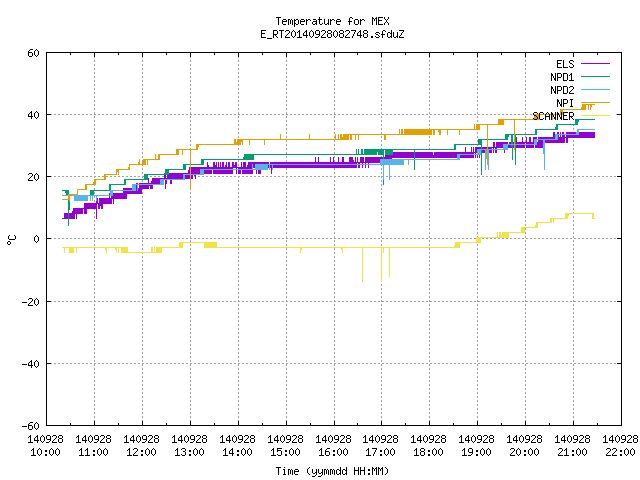Viewport: 640px width, 480px height.
Task: Click the x-axis tick label 14:00
Action: pyautogui.click(x=237, y=452)
